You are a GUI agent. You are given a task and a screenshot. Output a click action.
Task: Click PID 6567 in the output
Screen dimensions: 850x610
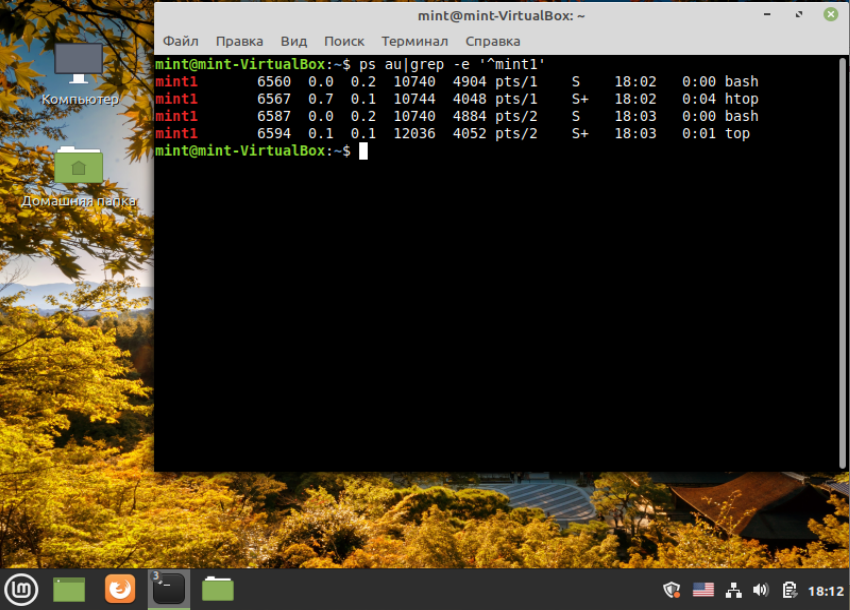coord(274,99)
